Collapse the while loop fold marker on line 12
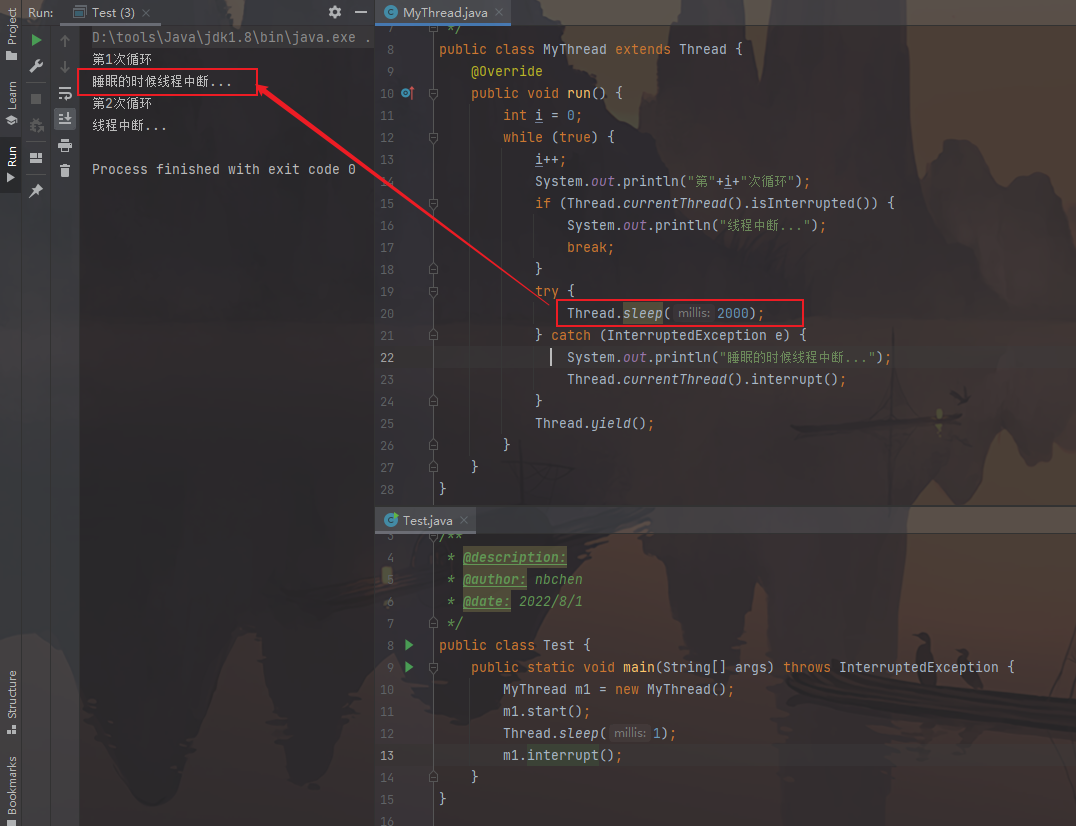This screenshot has height=826, width=1076. [x=433, y=137]
